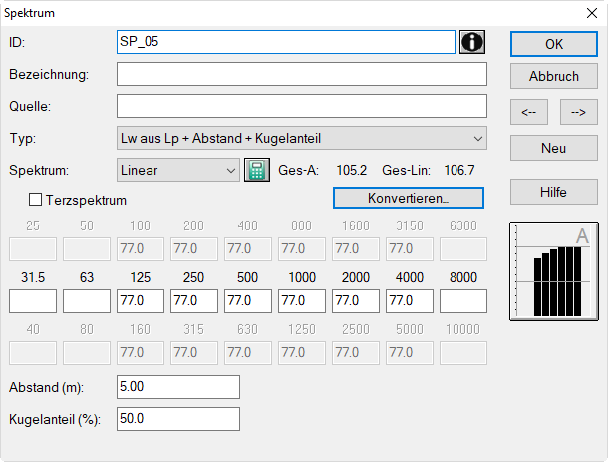Click the disabled 100 Hz third-octave field
This screenshot has width=608, height=462.
pos(140,249)
